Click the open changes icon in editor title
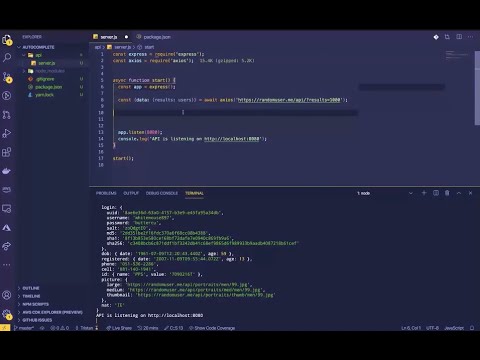Viewport: 480px width, 360px height. click(x=447, y=37)
